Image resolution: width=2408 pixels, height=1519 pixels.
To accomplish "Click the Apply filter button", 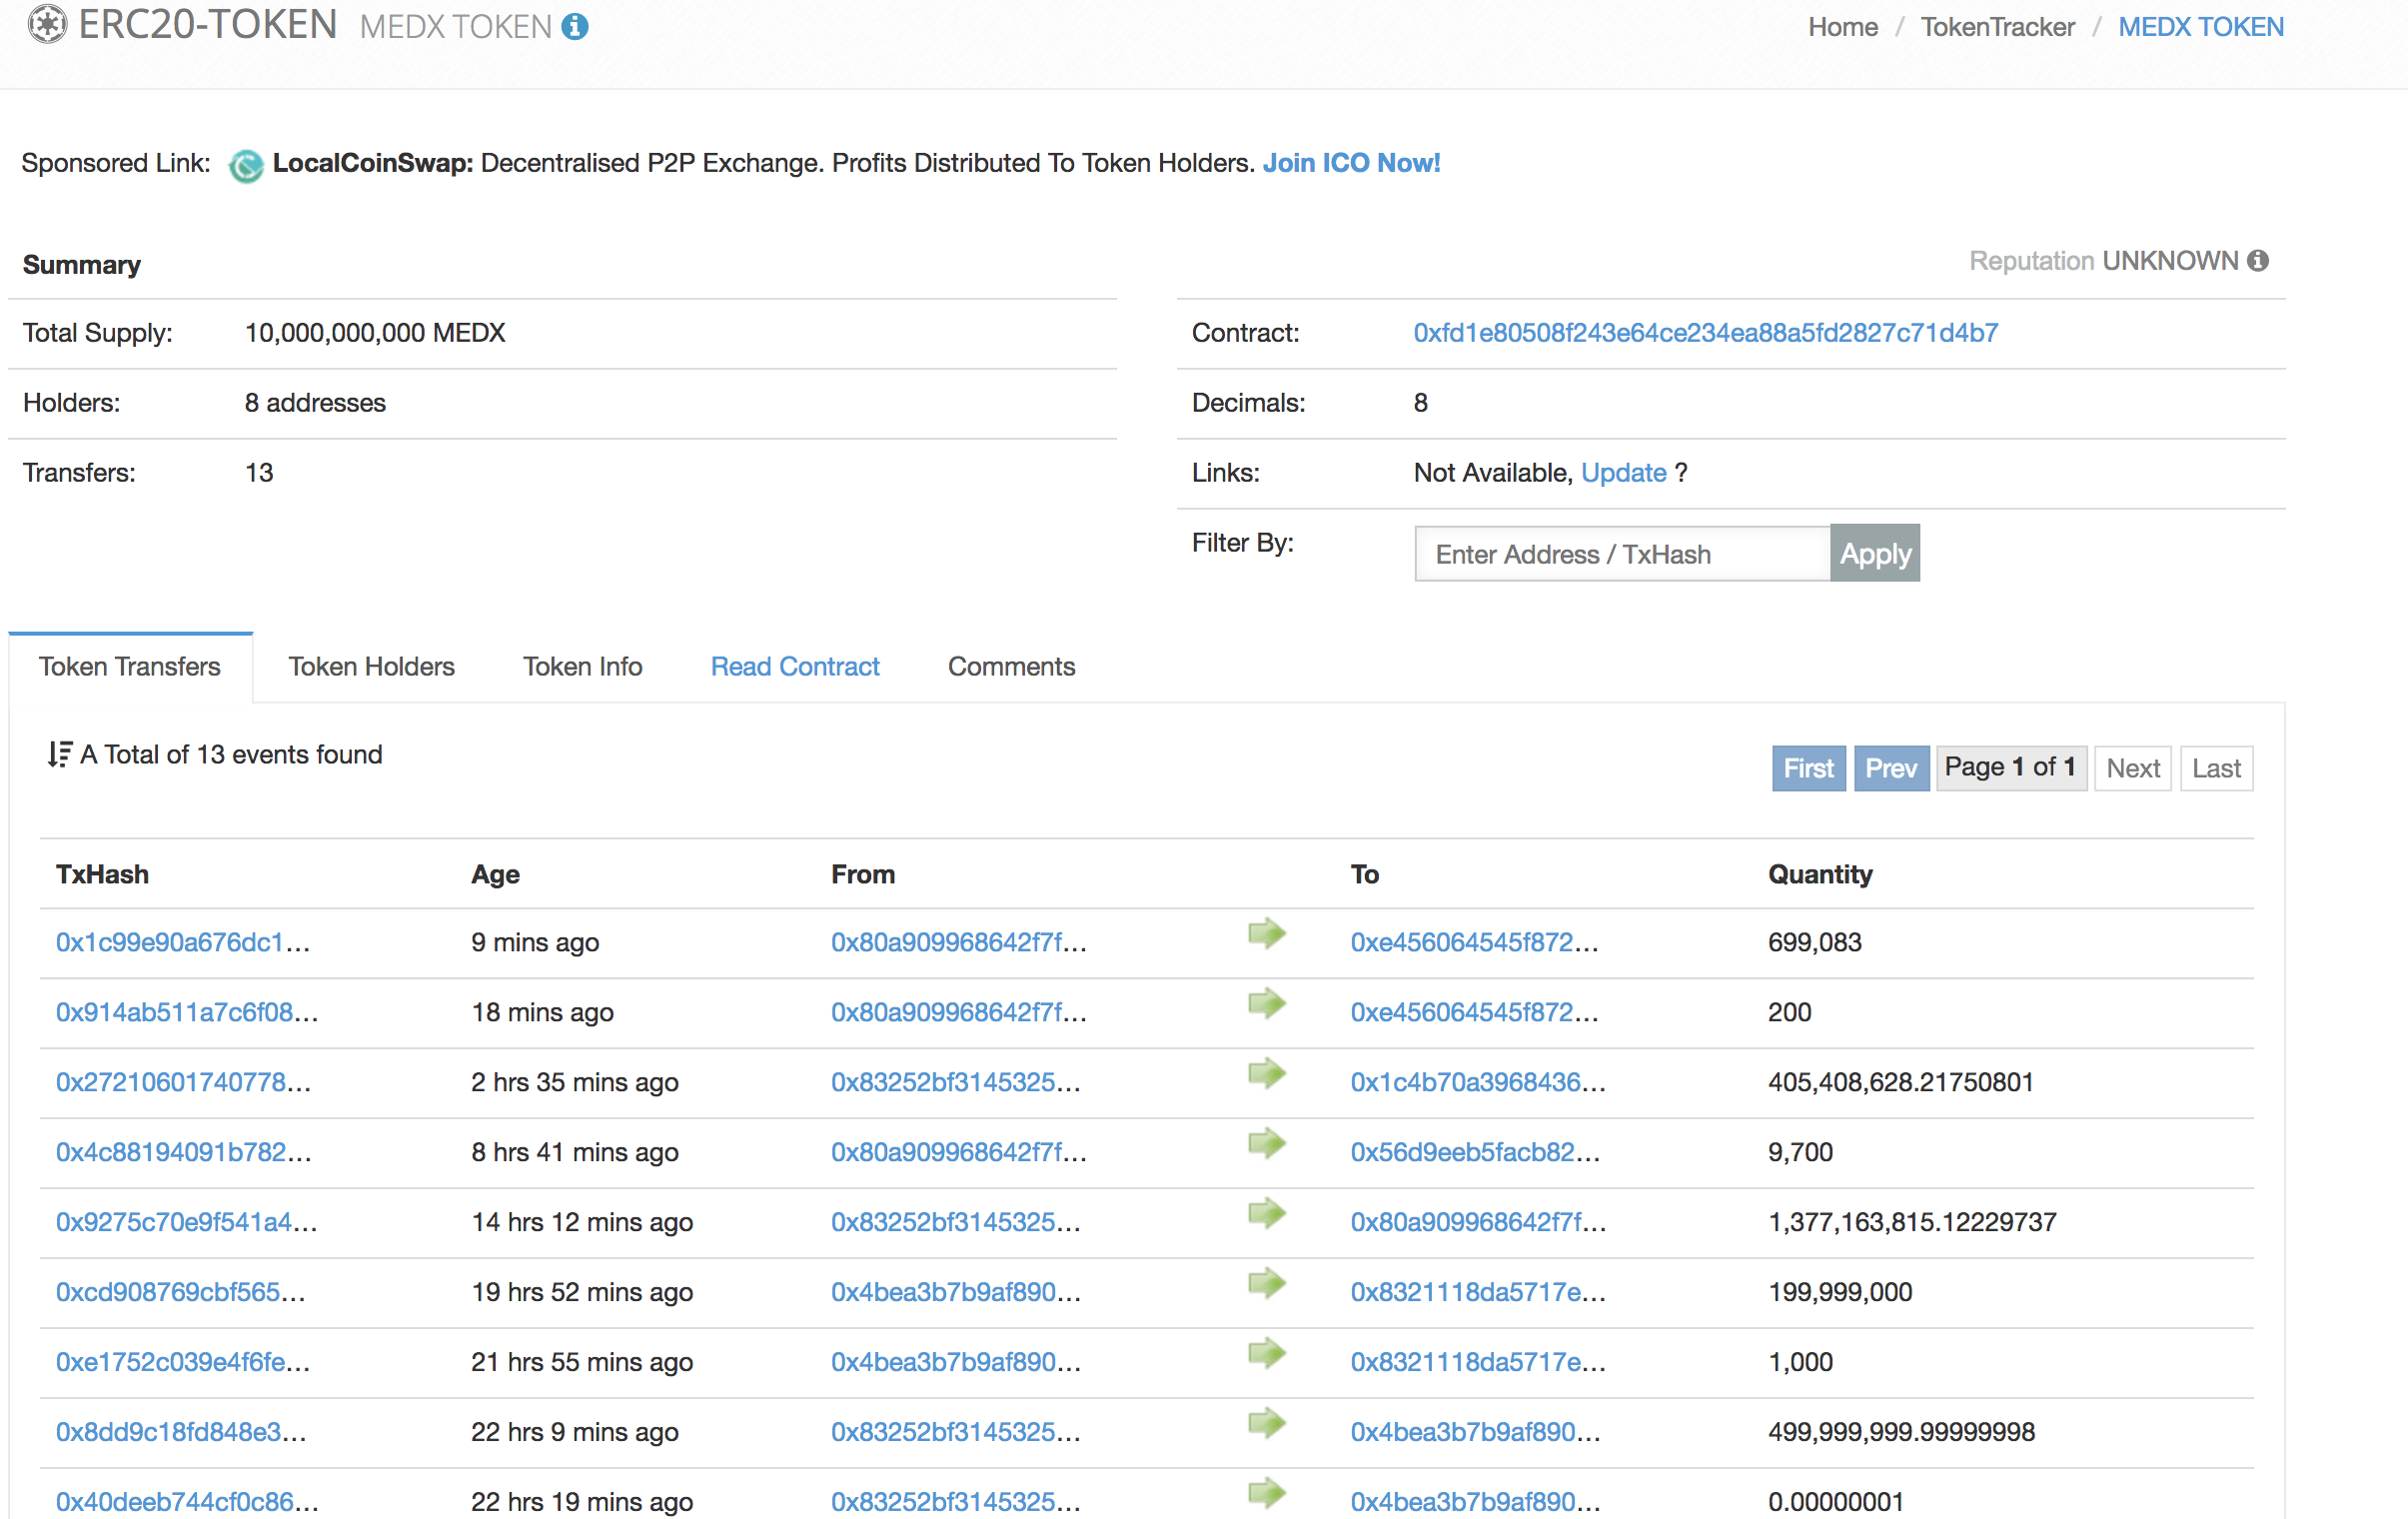I will coord(1875,554).
